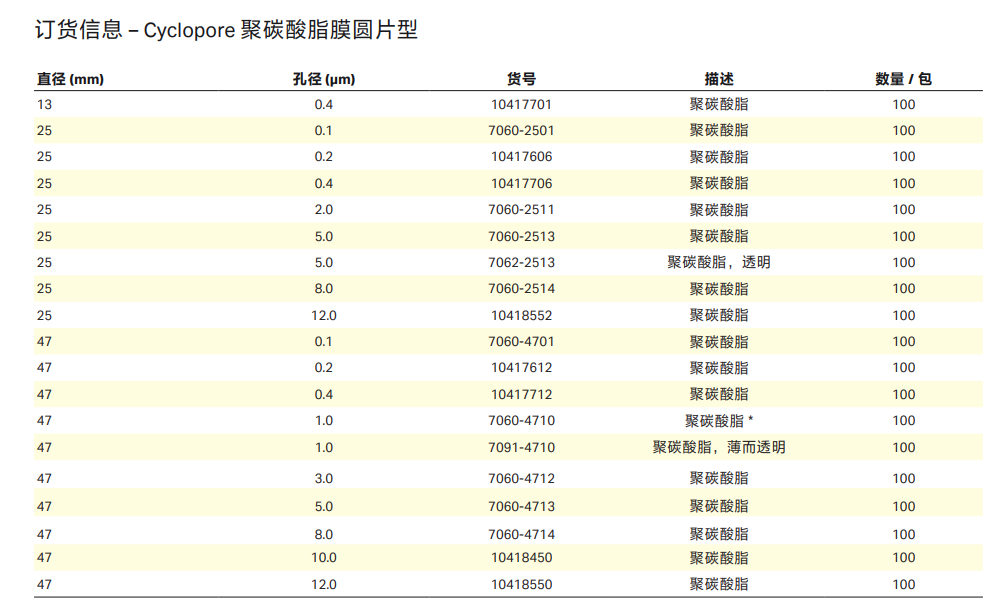Select the 聚碳酸脂，透明 description cell
Screen dimensions: 992x607
click(x=718, y=263)
